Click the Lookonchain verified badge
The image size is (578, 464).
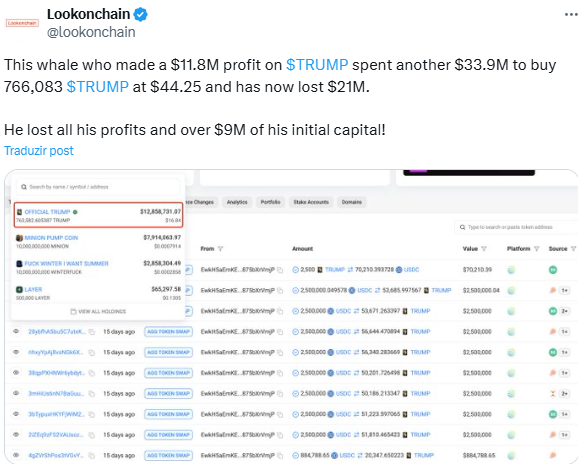(140, 14)
